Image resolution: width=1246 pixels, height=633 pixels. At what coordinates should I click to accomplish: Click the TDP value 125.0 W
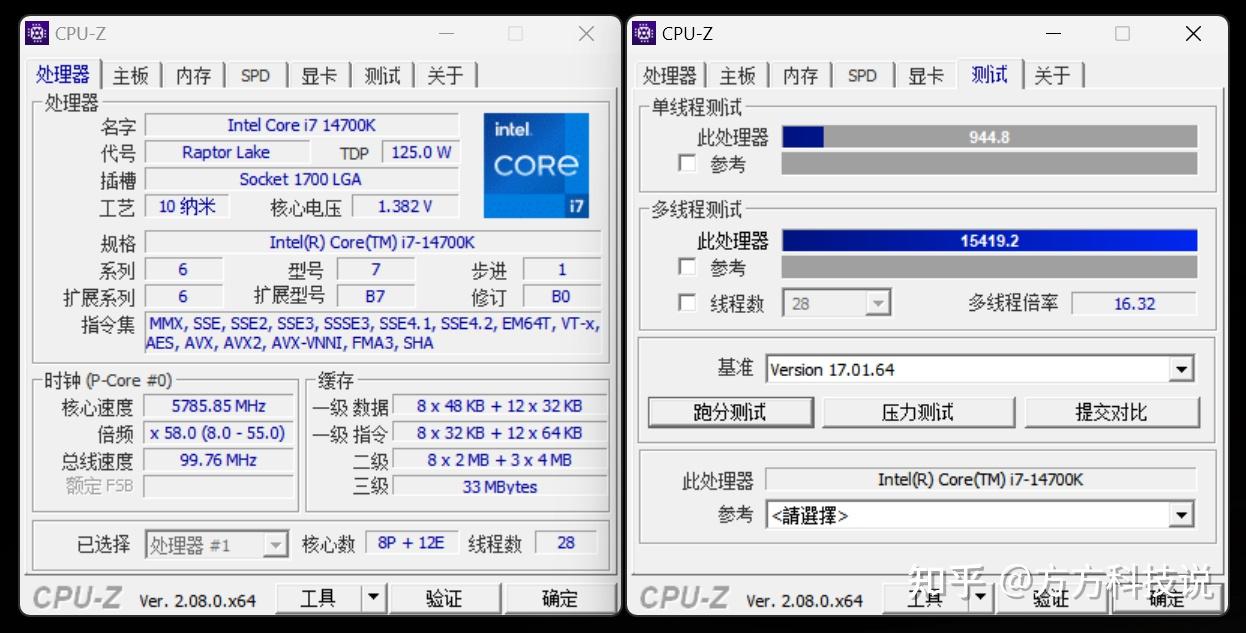click(420, 152)
